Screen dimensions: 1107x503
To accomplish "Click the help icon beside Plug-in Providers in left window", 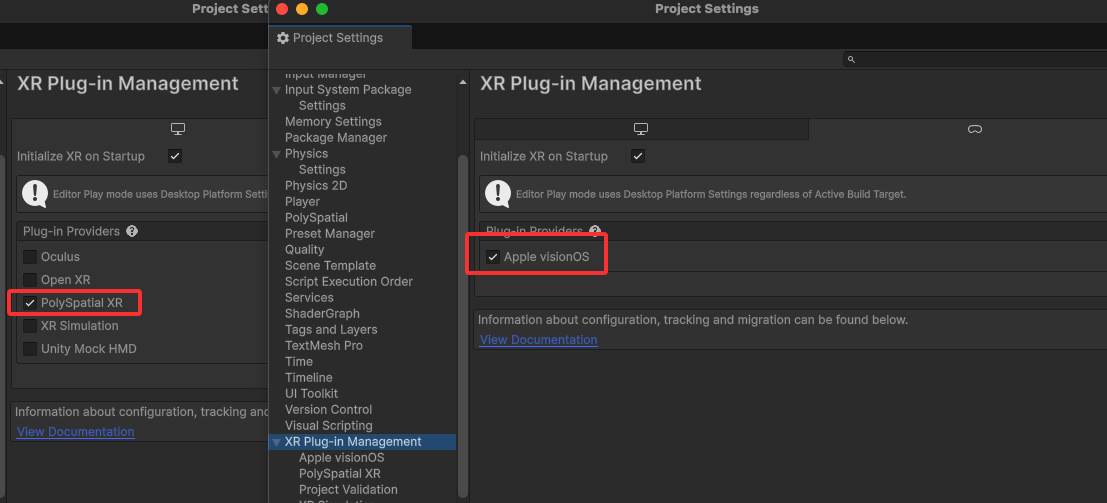I will (x=132, y=231).
